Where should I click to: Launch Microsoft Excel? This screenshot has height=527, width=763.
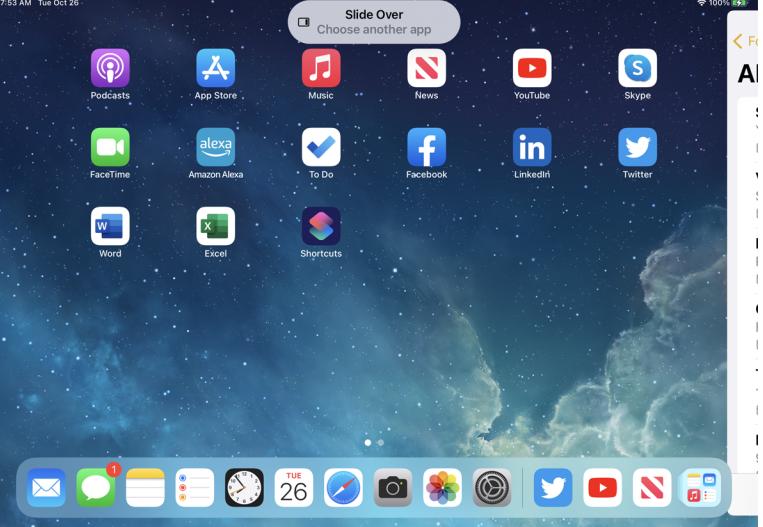pos(216,226)
